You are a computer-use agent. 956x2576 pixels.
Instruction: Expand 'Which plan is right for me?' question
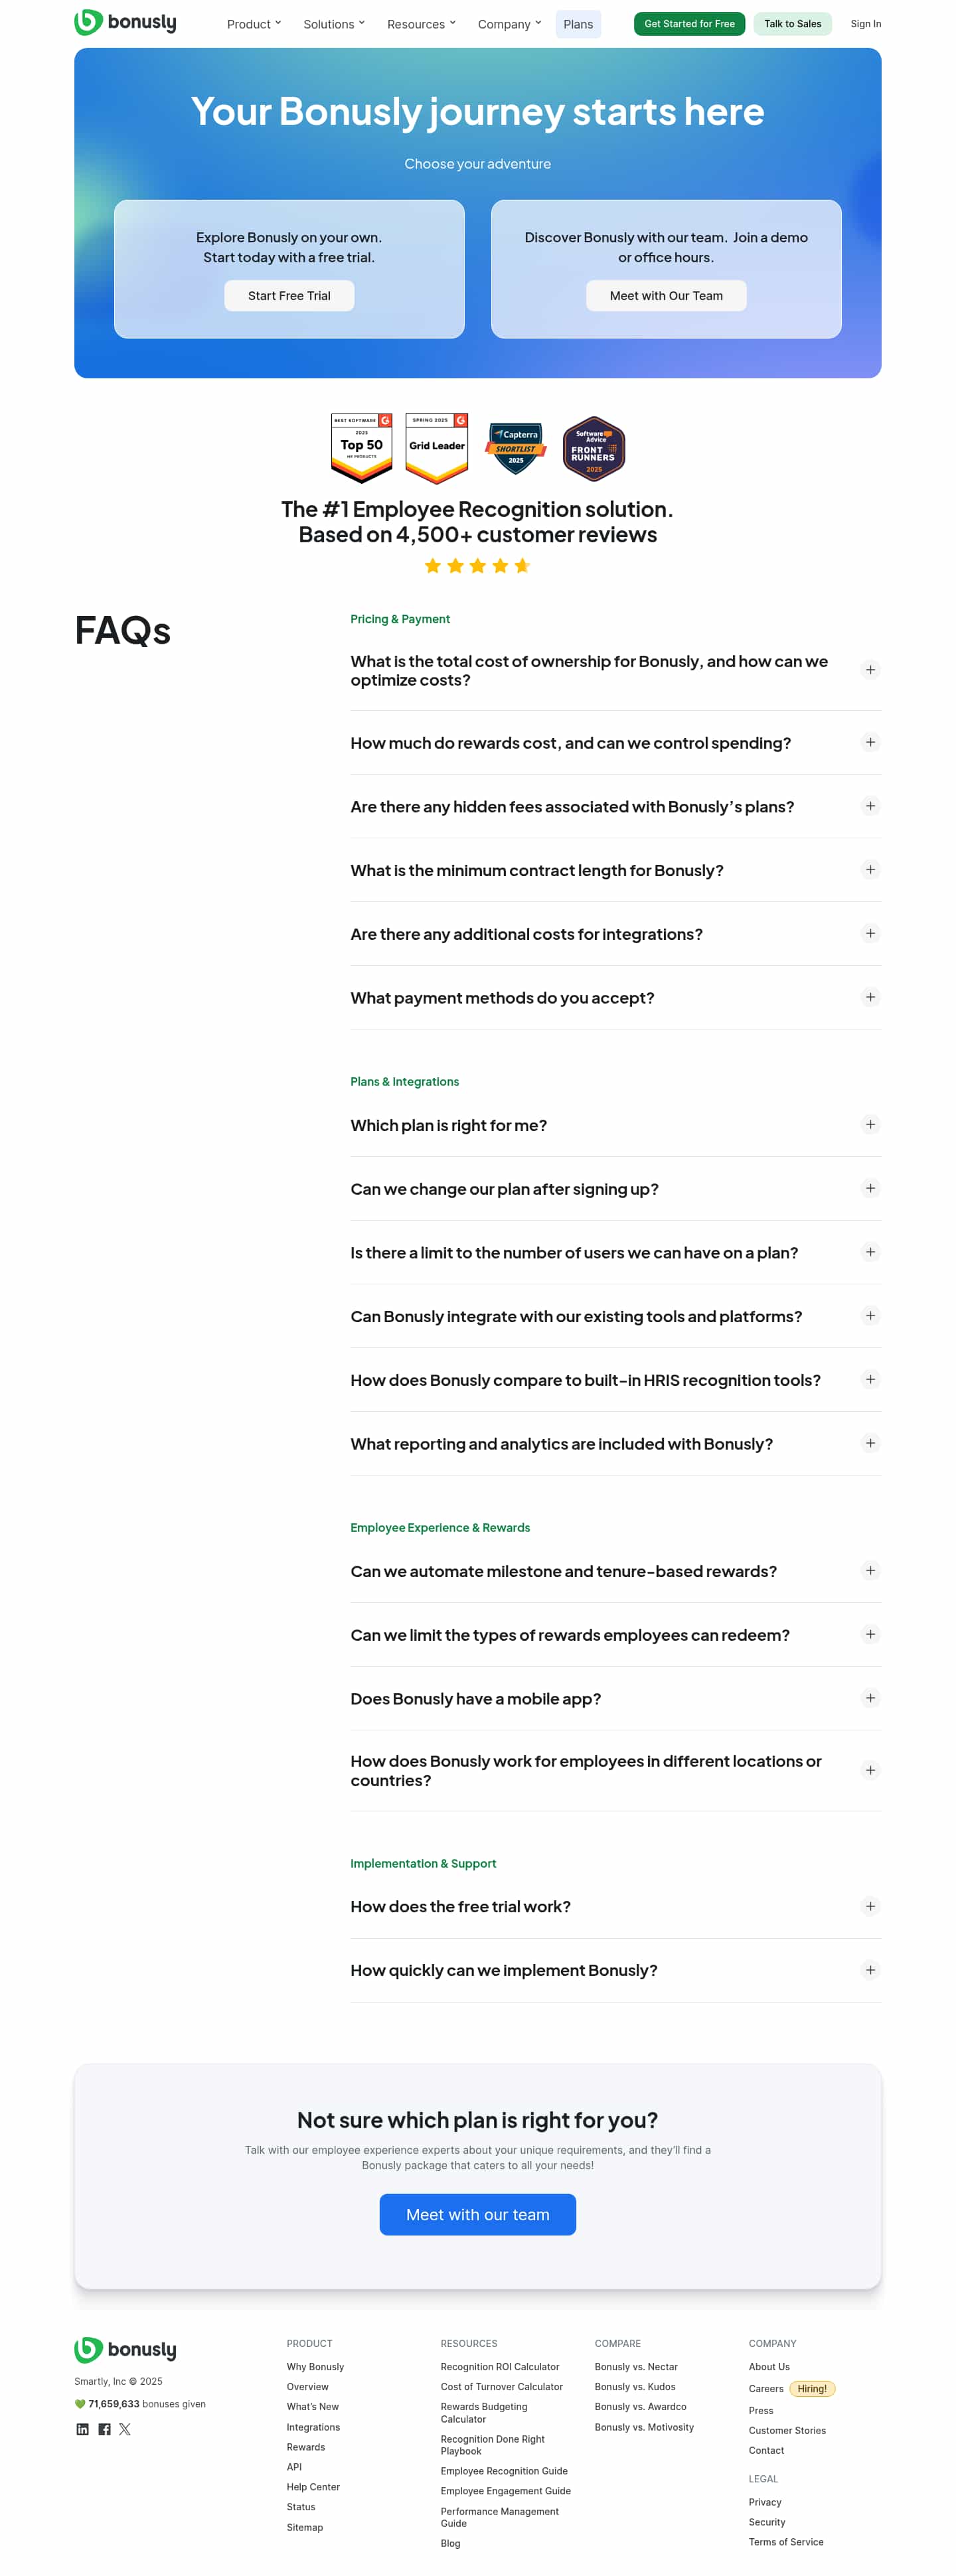pos(870,1125)
